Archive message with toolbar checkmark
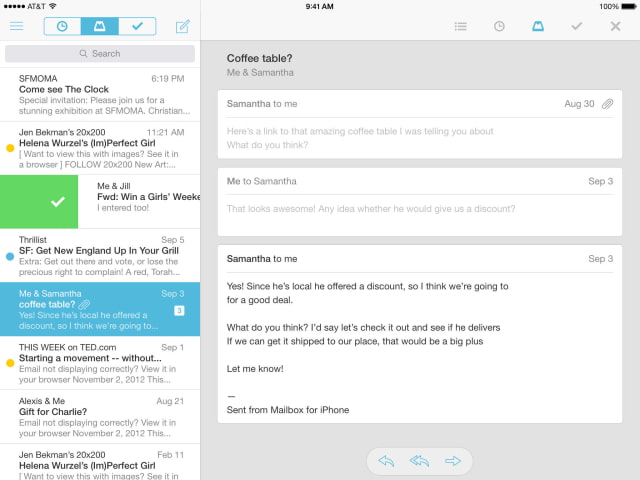Screen dimensions: 640x480 [x=576, y=26]
